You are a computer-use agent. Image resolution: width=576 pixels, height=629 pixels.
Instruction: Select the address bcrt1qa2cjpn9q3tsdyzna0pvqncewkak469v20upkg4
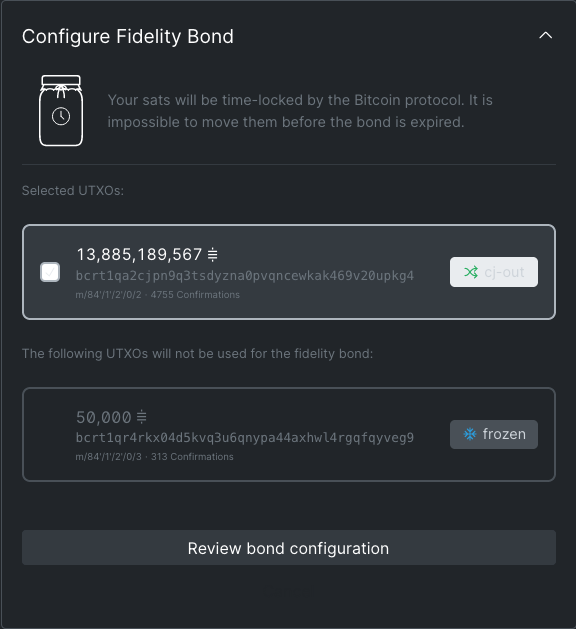(245, 276)
